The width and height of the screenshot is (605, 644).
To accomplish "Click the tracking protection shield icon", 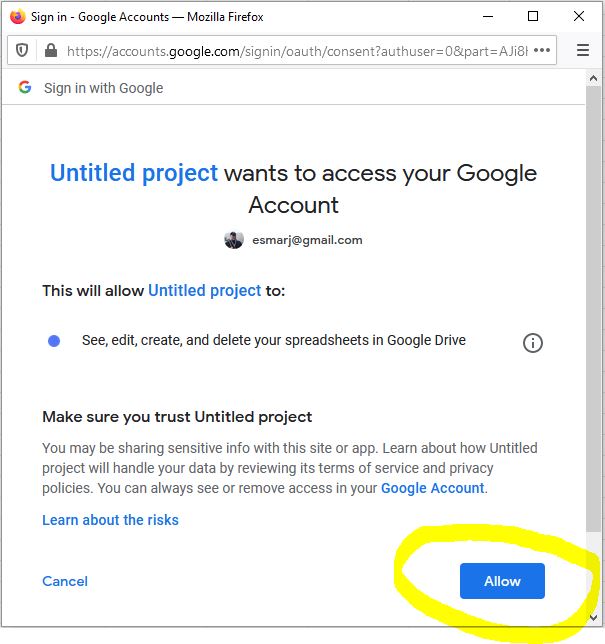I will (x=23, y=50).
